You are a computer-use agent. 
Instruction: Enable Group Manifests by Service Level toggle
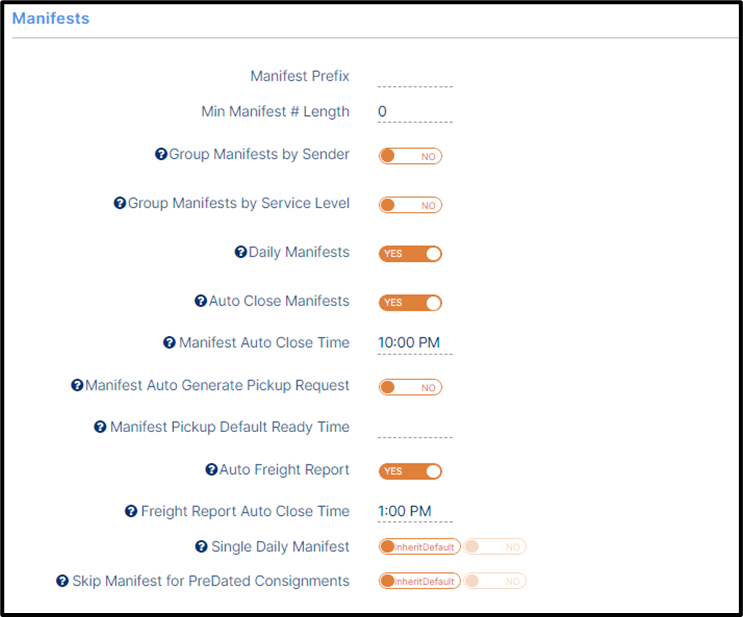pyautogui.click(x=410, y=205)
